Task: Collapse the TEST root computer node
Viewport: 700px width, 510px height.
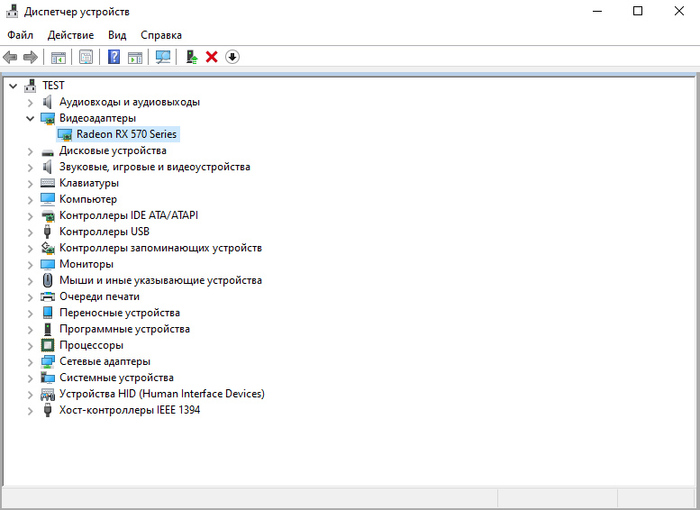Action: pos(12,86)
